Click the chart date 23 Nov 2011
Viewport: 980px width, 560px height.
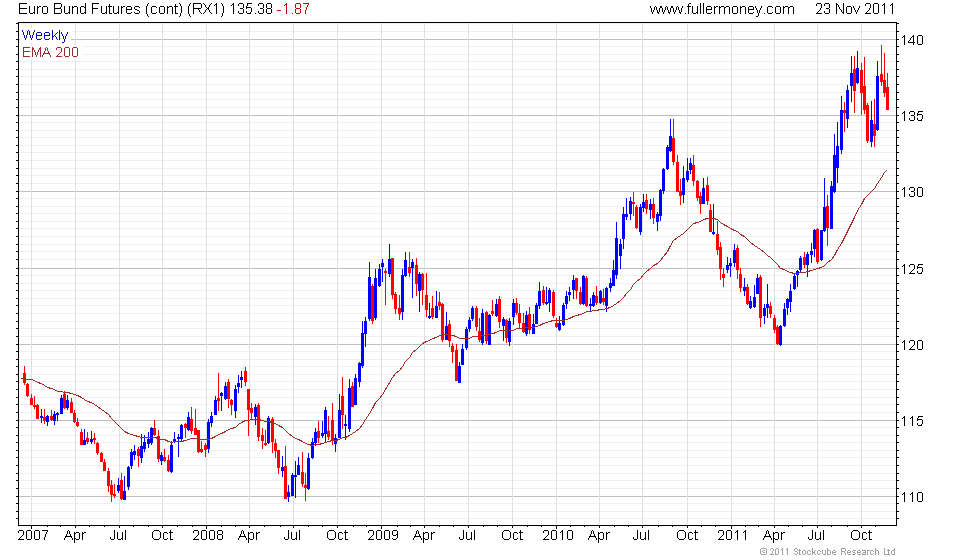click(x=856, y=10)
